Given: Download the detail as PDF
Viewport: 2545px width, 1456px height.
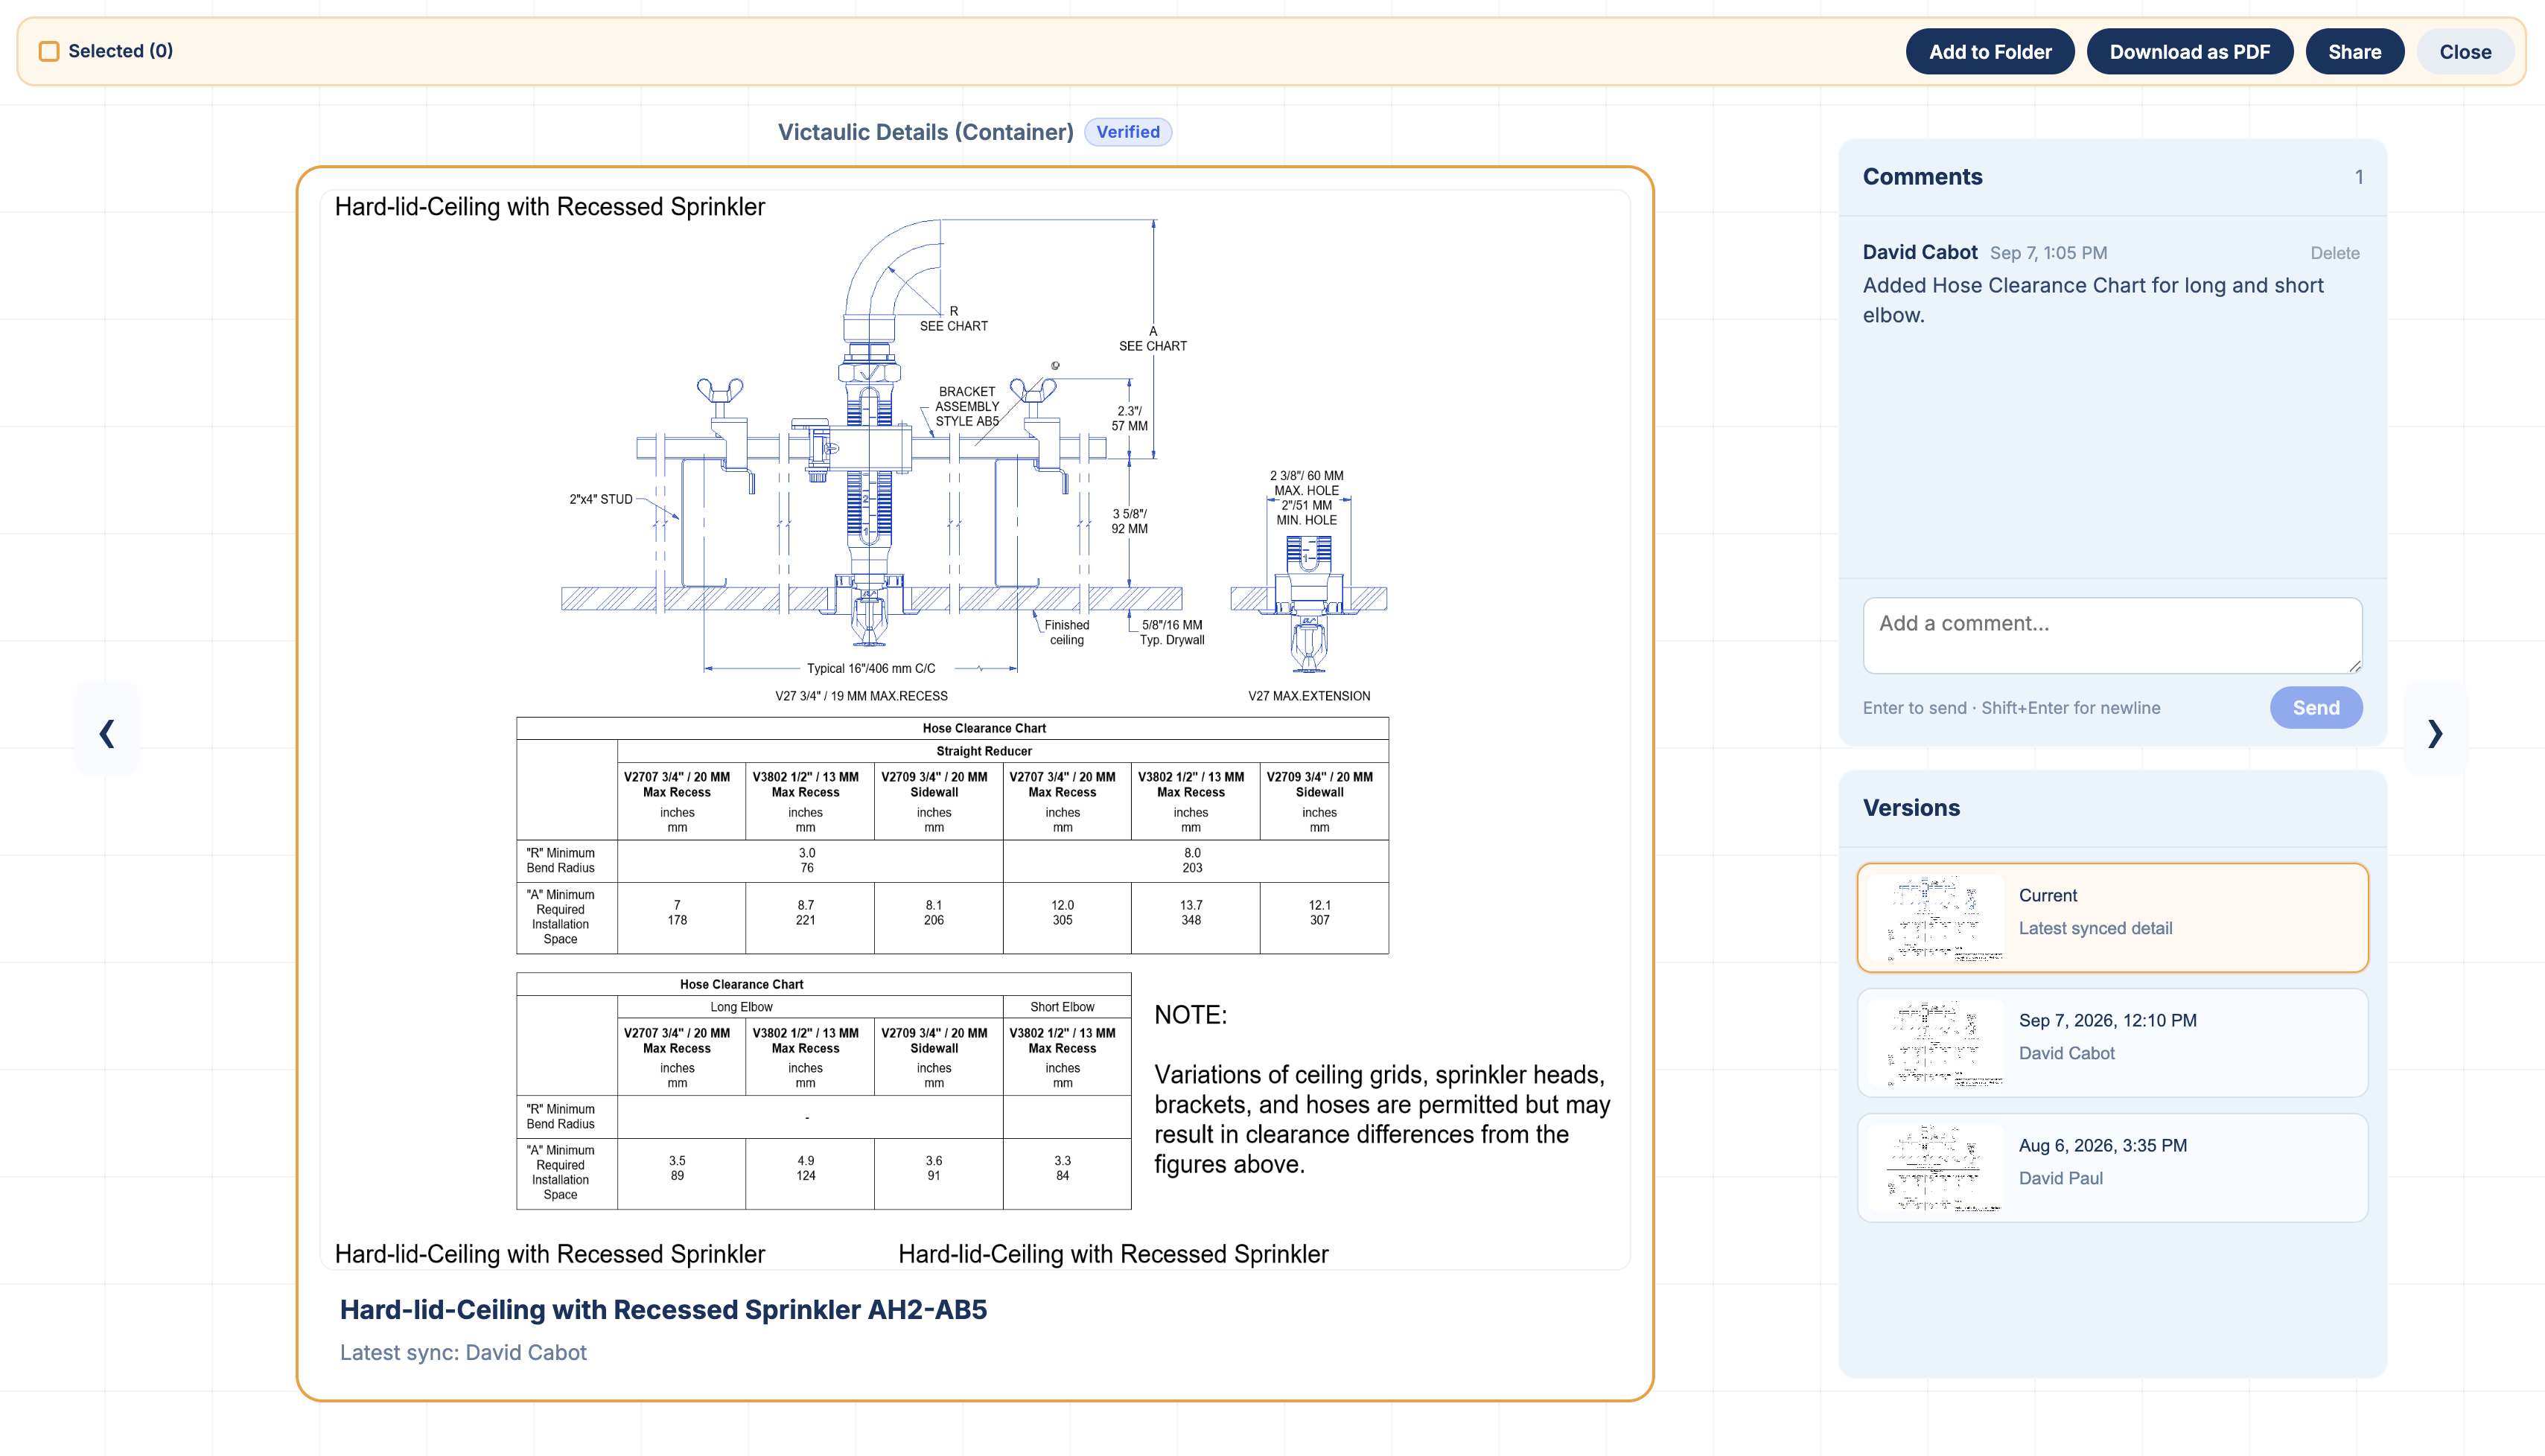Looking at the screenshot, I should [2189, 52].
